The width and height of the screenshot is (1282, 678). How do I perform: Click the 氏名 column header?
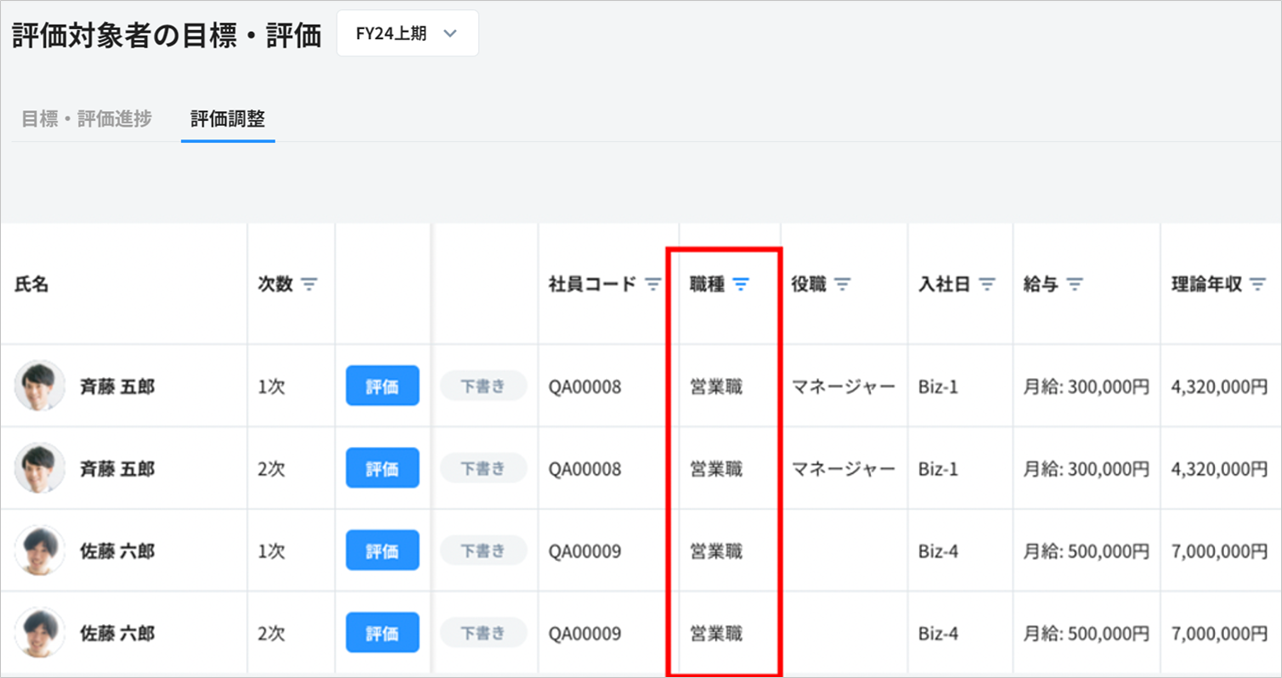32,285
